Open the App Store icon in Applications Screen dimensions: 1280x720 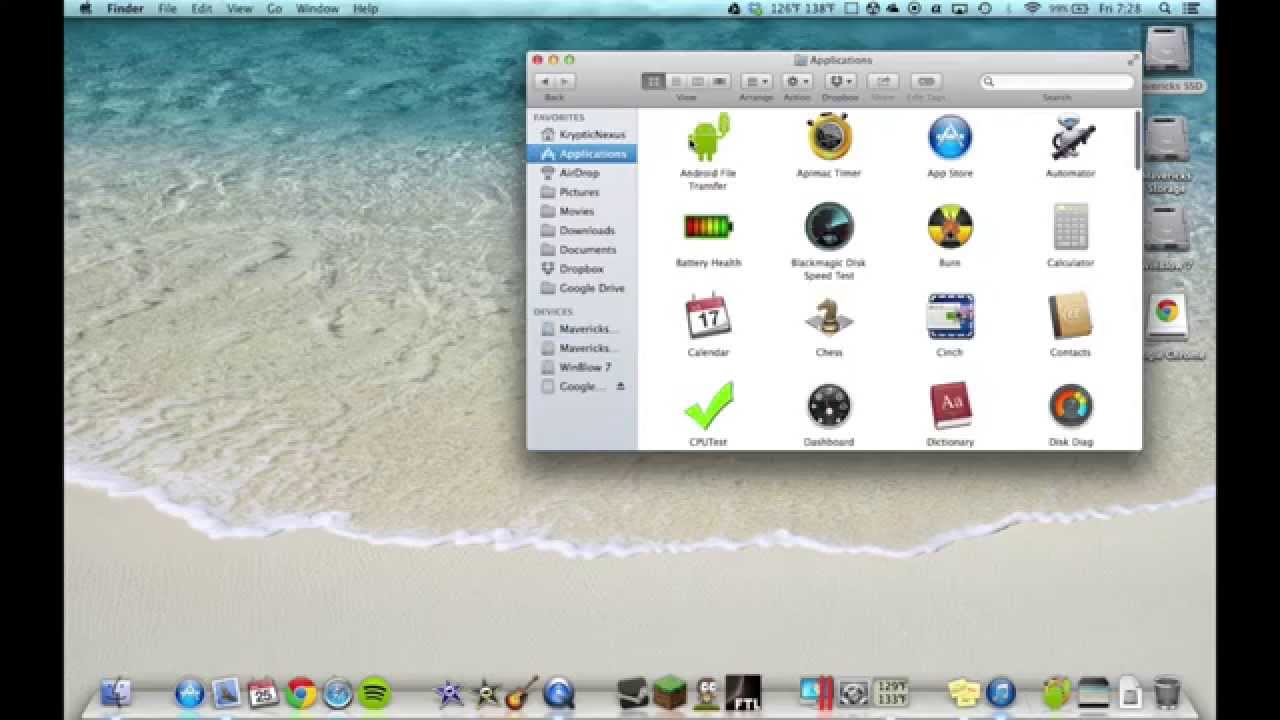[x=950, y=138]
